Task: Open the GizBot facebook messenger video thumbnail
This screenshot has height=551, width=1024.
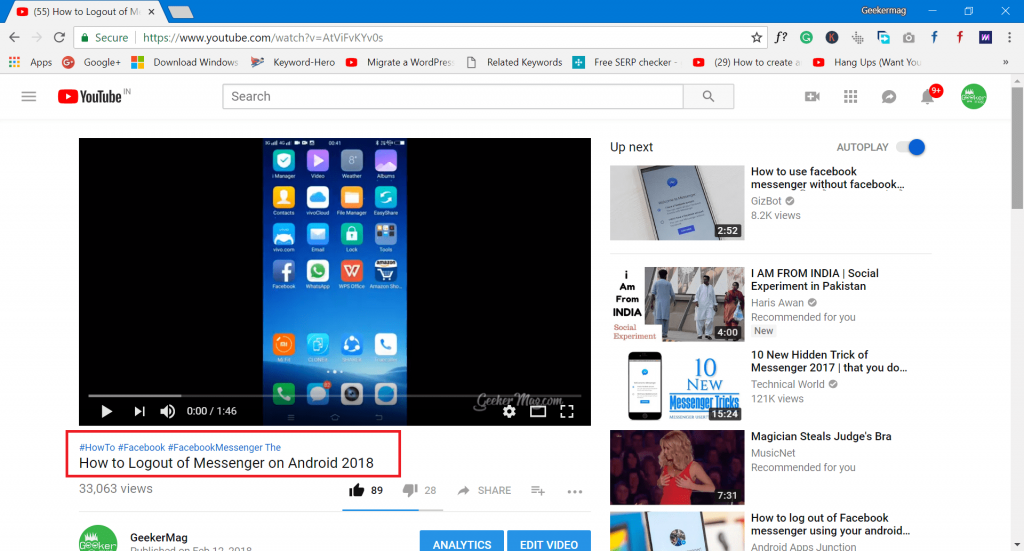Action: pos(677,202)
